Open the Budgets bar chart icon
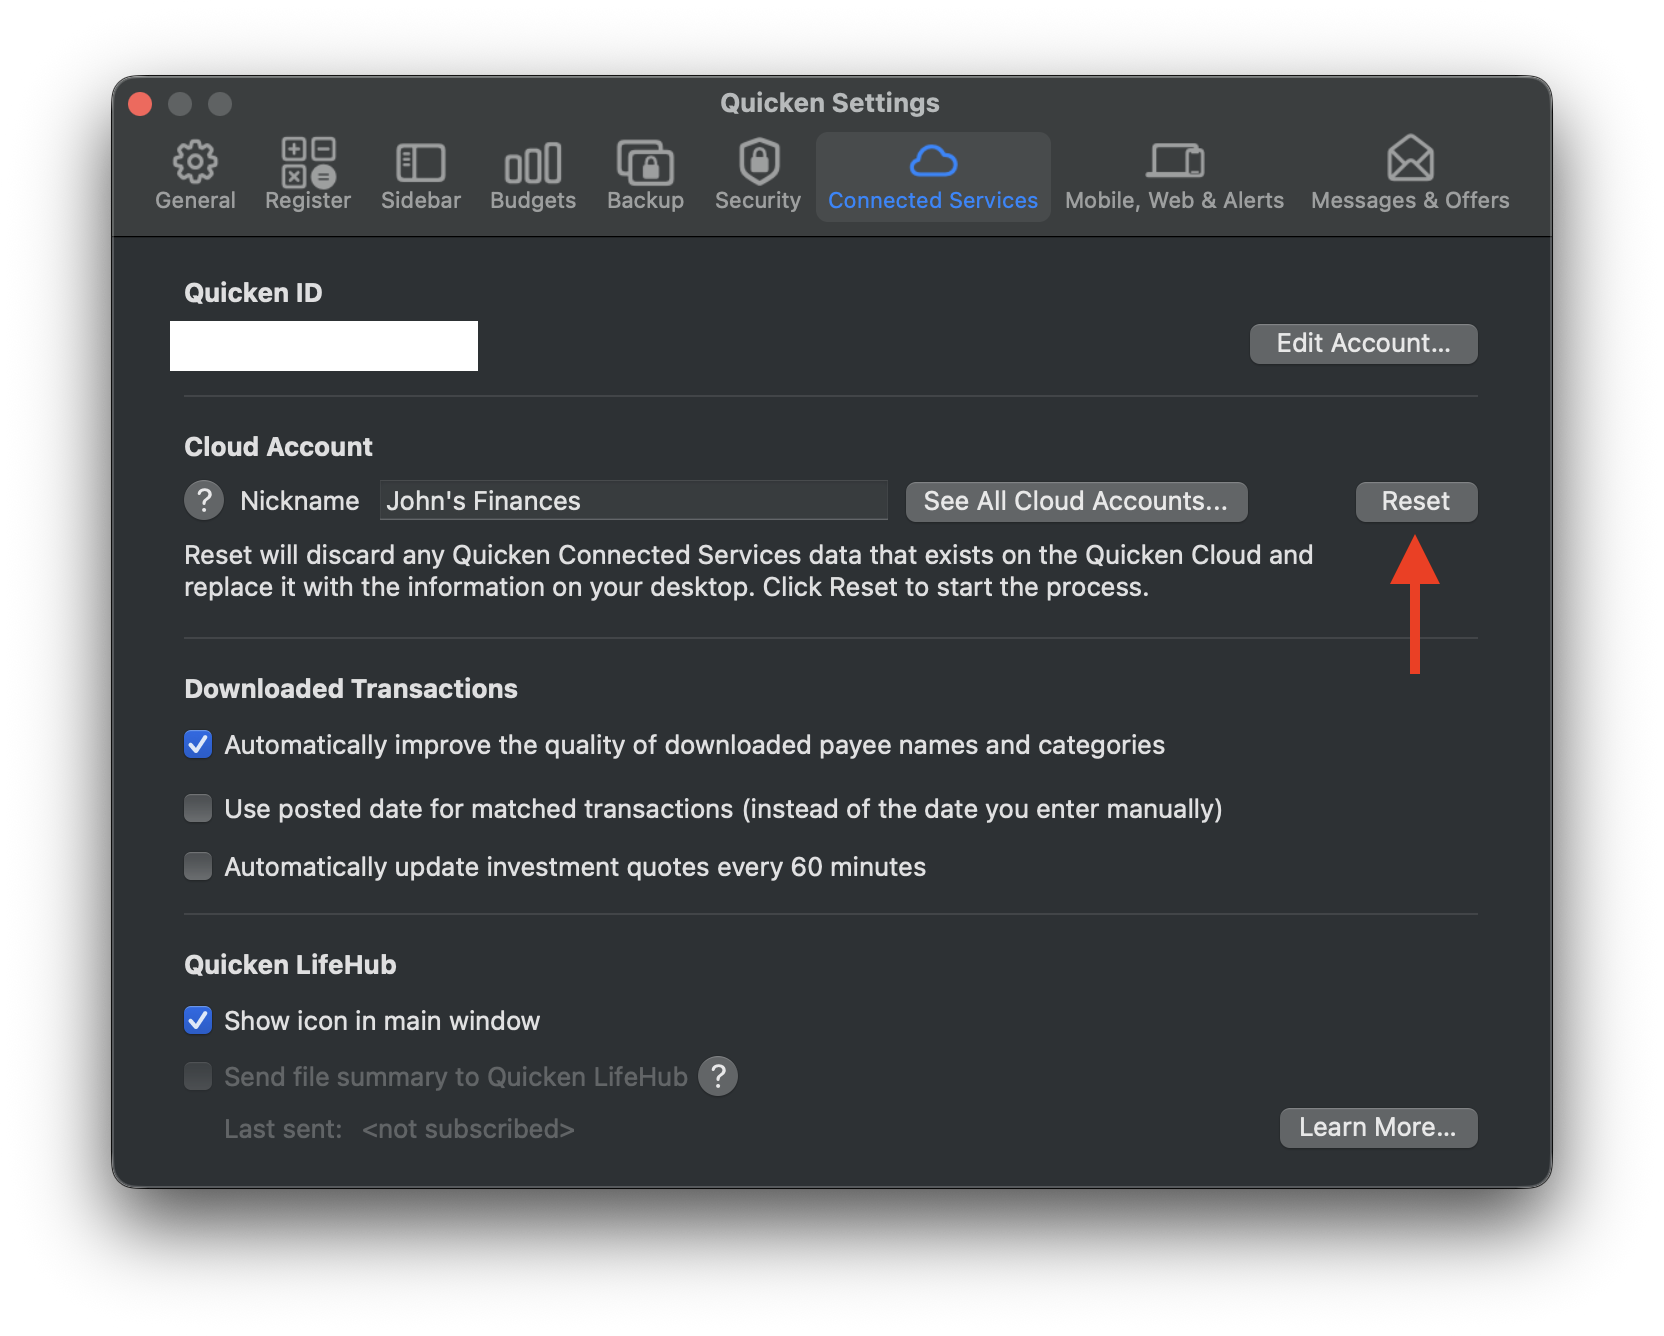The height and width of the screenshot is (1336, 1664). click(x=533, y=164)
